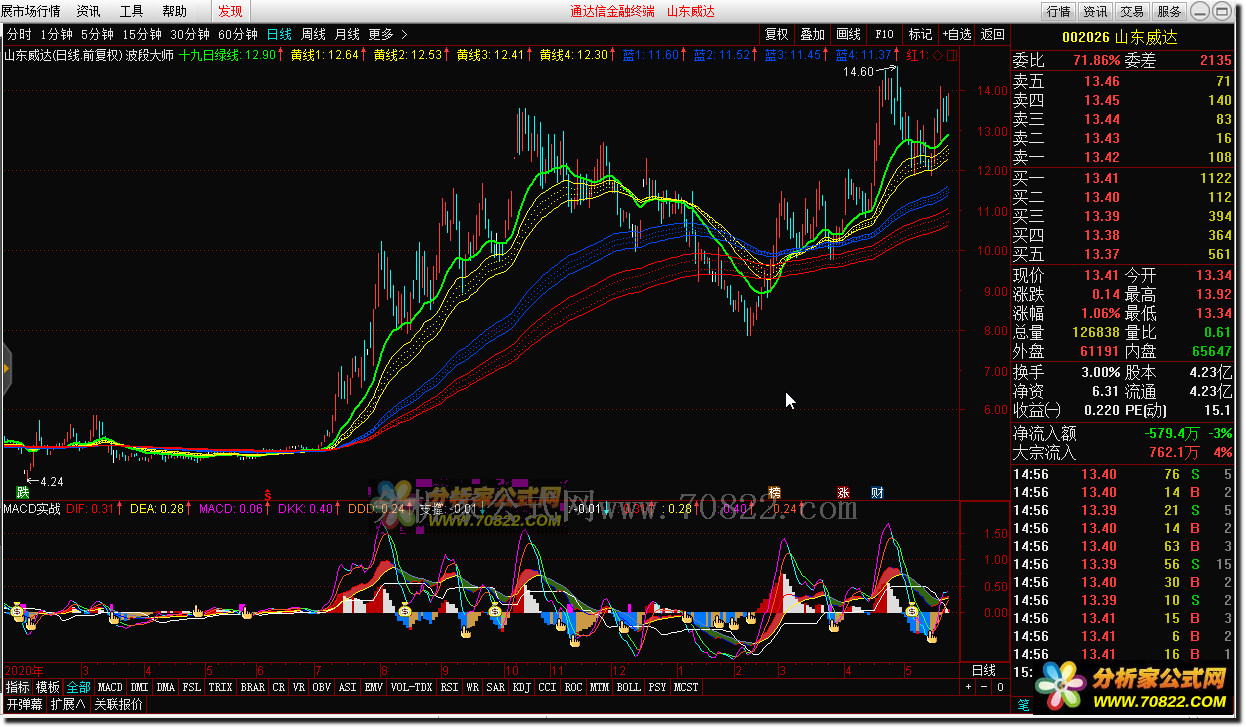Expand the 扩展∧ panel

click(x=68, y=704)
